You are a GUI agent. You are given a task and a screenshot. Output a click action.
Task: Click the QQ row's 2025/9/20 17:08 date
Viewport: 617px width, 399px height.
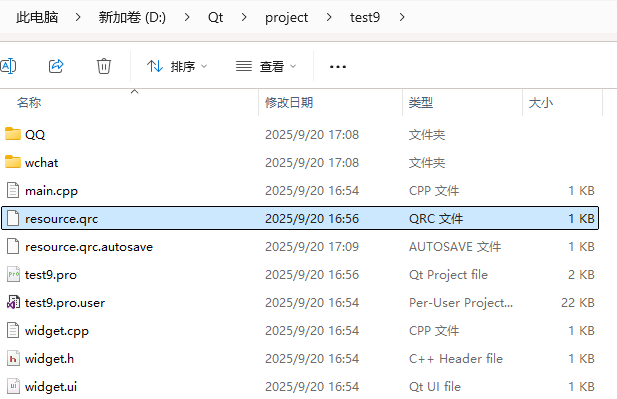(x=312, y=135)
